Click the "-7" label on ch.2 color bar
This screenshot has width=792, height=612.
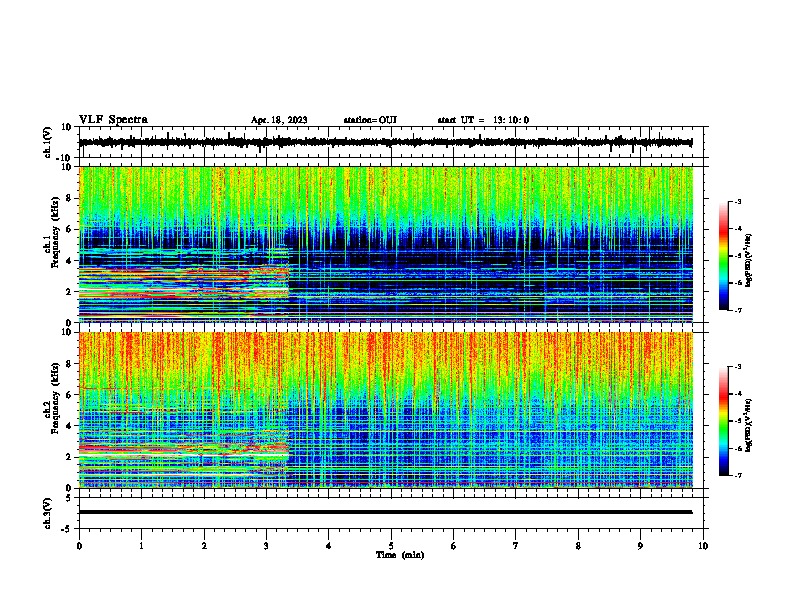(x=737, y=475)
